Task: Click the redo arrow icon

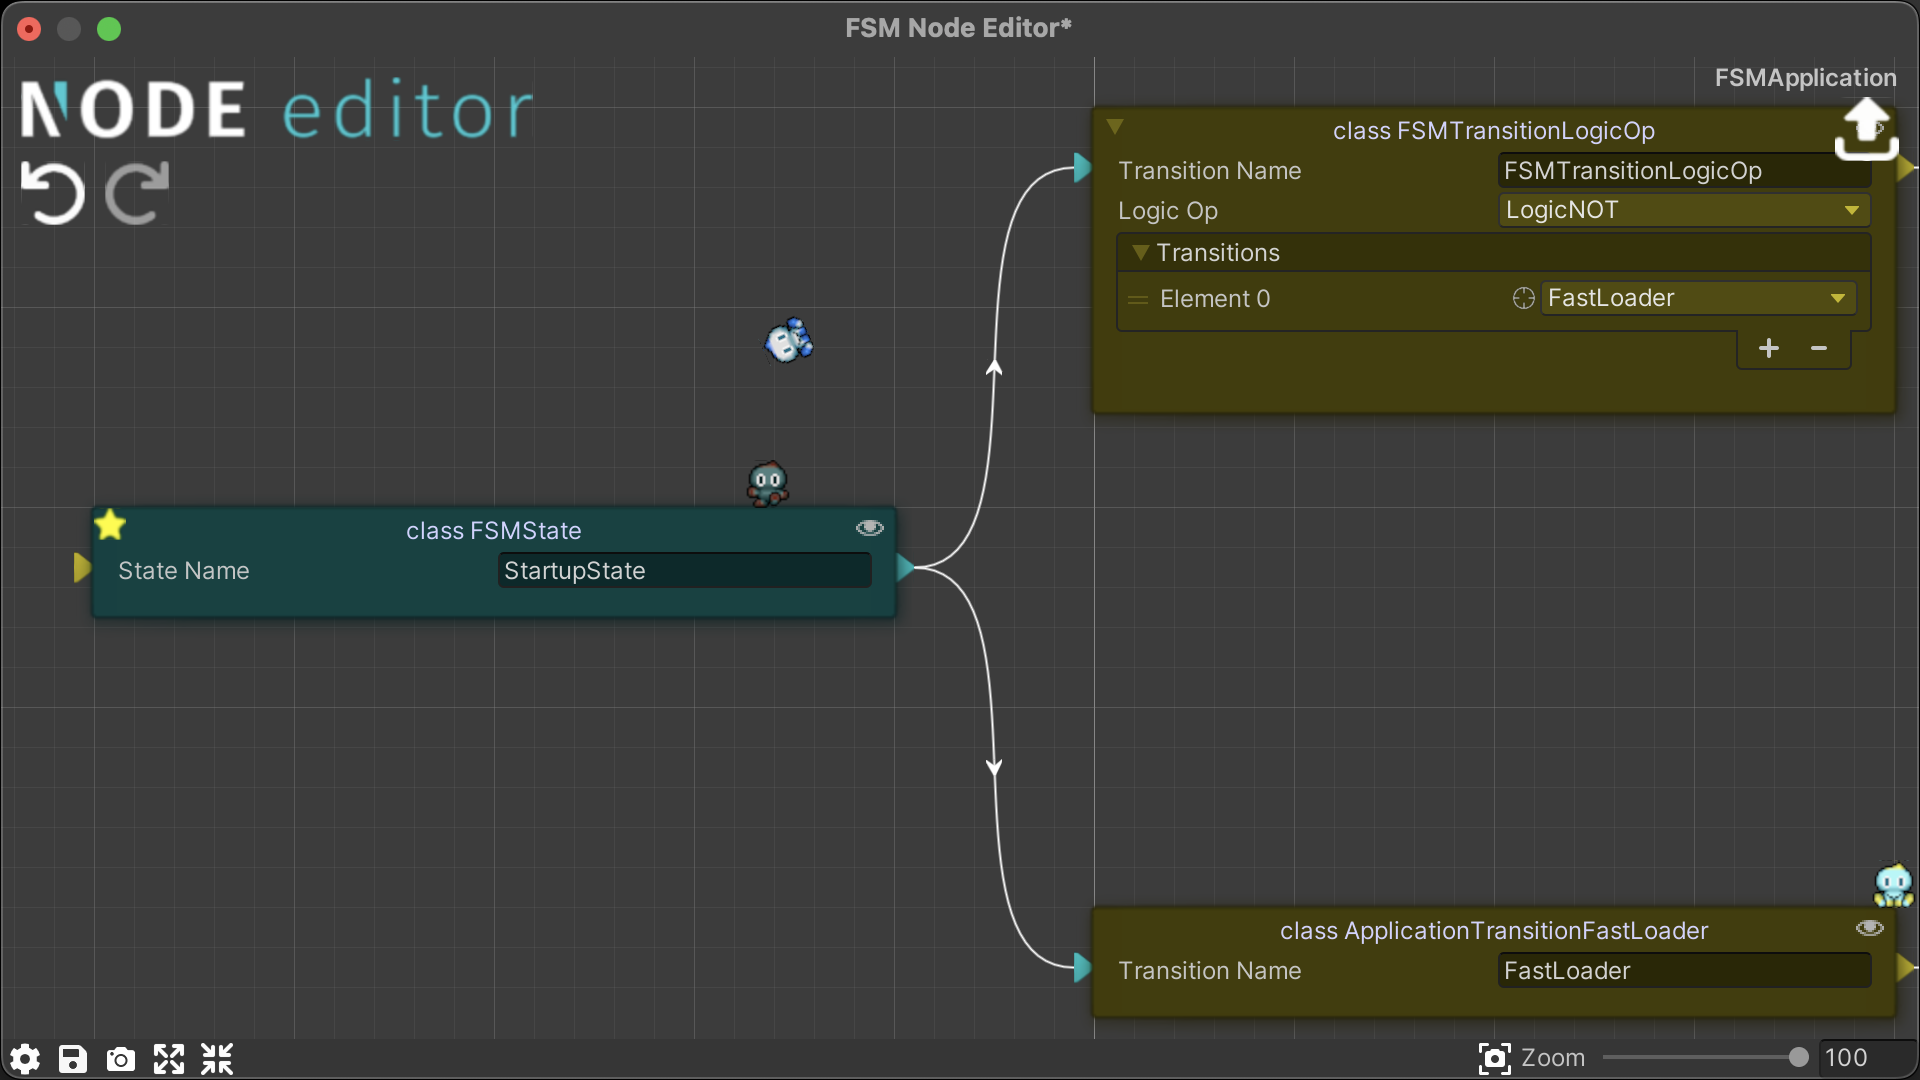Action: tap(137, 193)
